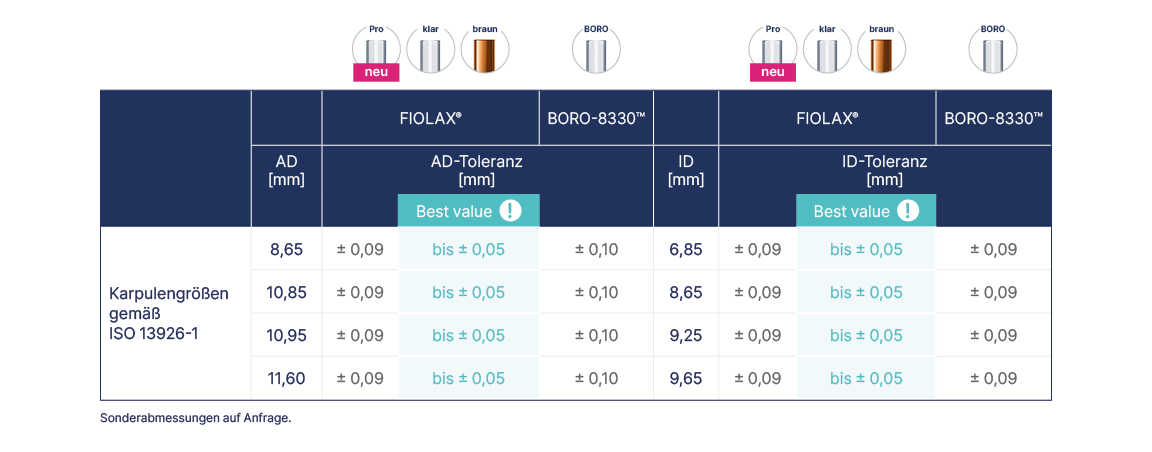Click the left pink neu badge
This screenshot has width=1152, height=452.
[x=376, y=72]
